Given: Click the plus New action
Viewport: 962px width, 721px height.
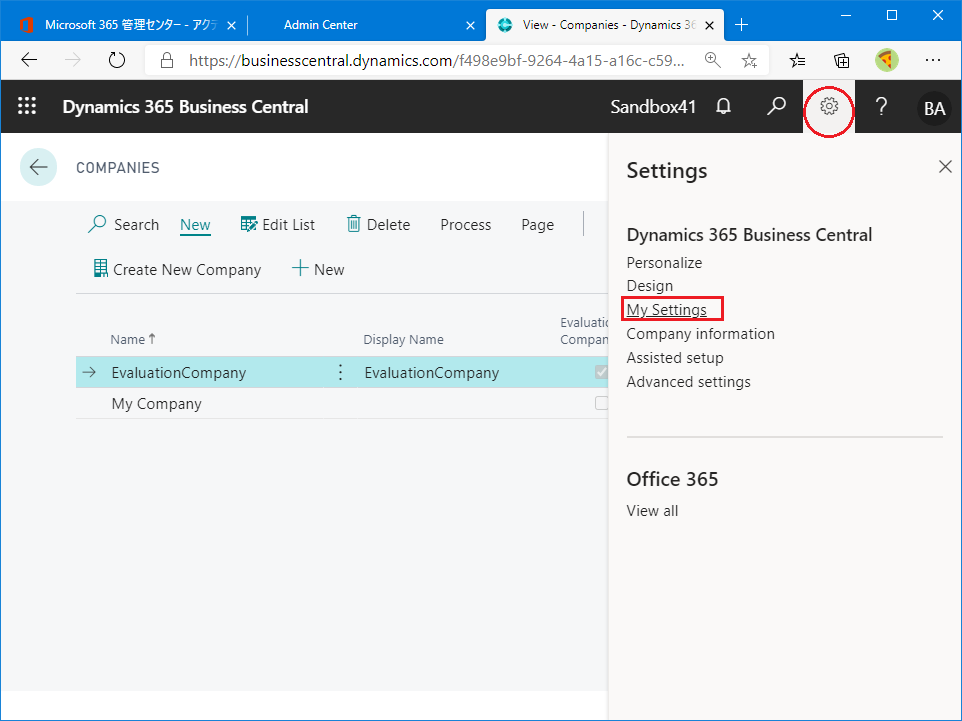Looking at the screenshot, I should (x=318, y=269).
